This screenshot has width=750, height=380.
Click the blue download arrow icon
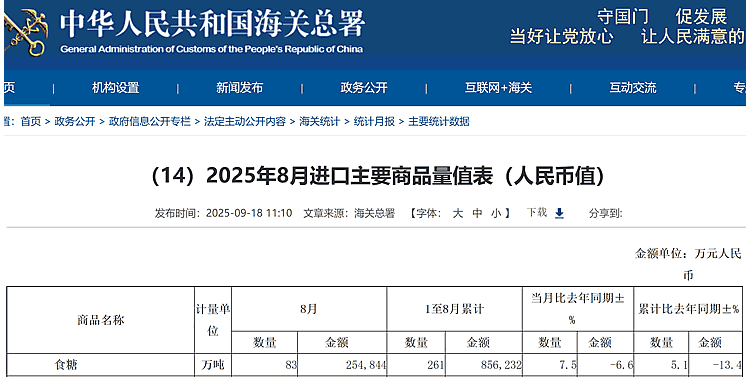click(559, 213)
